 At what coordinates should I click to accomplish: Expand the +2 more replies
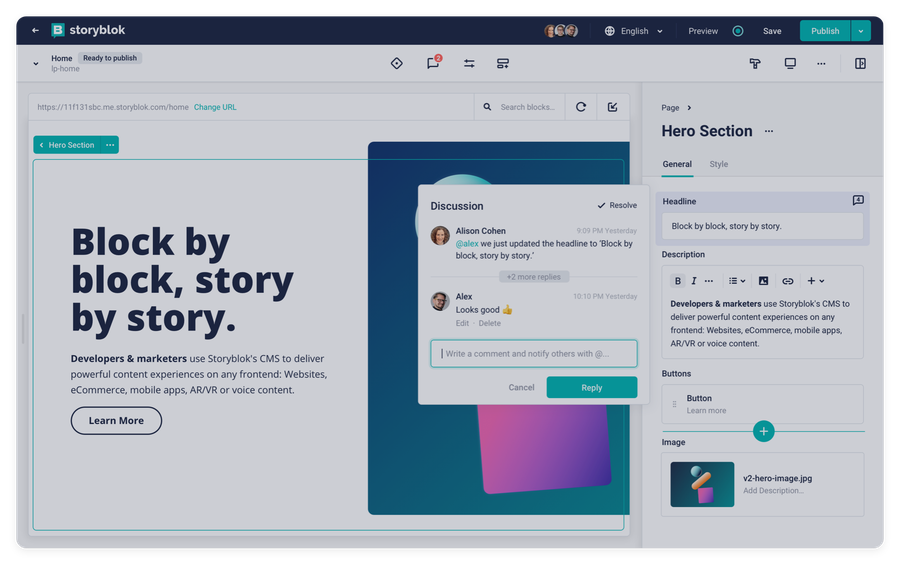pos(534,277)
